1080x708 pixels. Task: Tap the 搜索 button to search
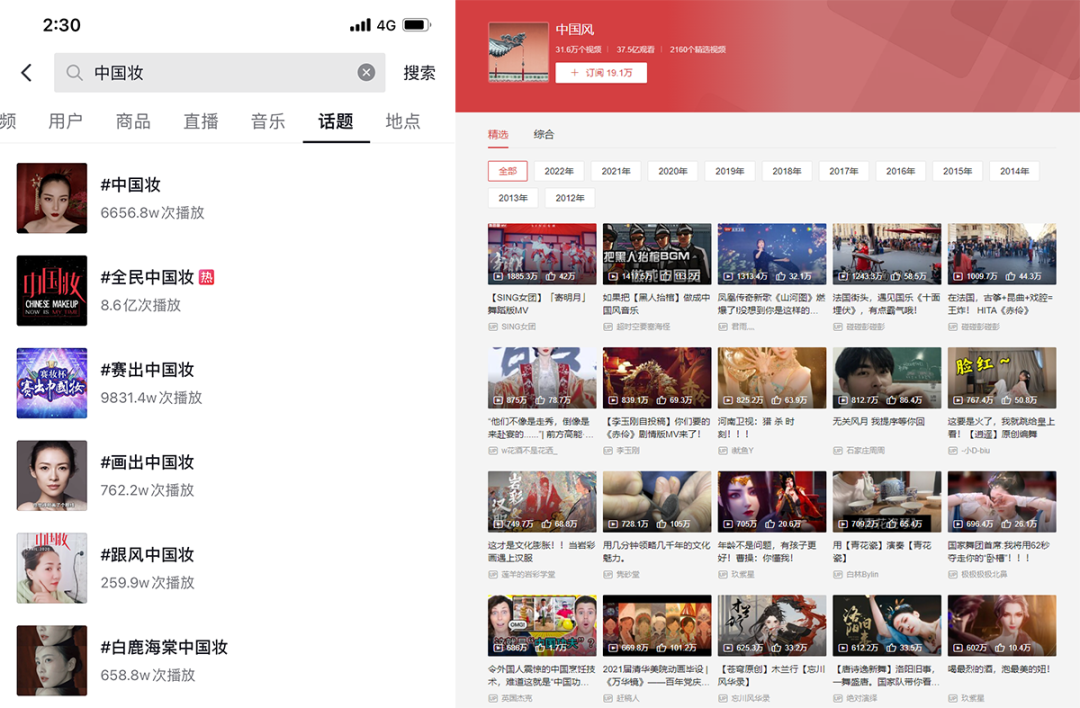(418, 72)
